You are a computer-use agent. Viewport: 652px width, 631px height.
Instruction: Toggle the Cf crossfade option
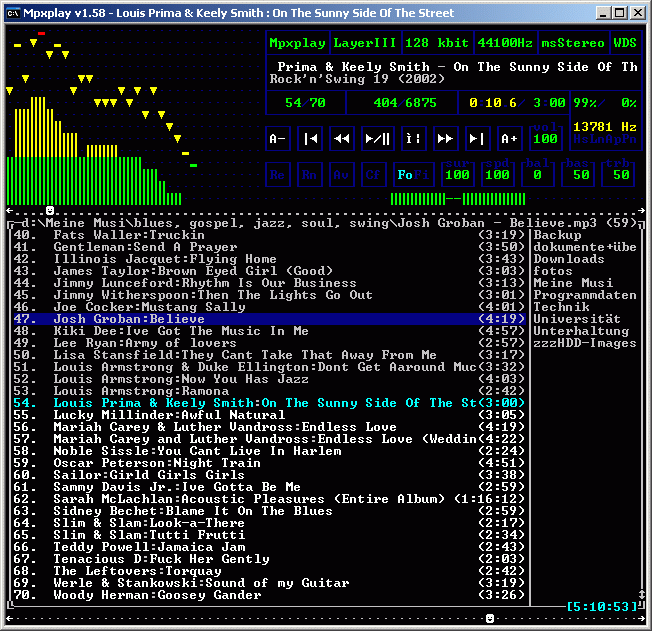coord(373,175)
